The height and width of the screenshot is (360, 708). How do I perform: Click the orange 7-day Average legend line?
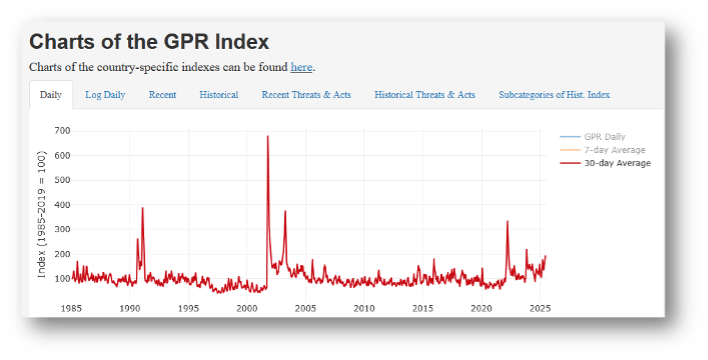click(570, 150)
